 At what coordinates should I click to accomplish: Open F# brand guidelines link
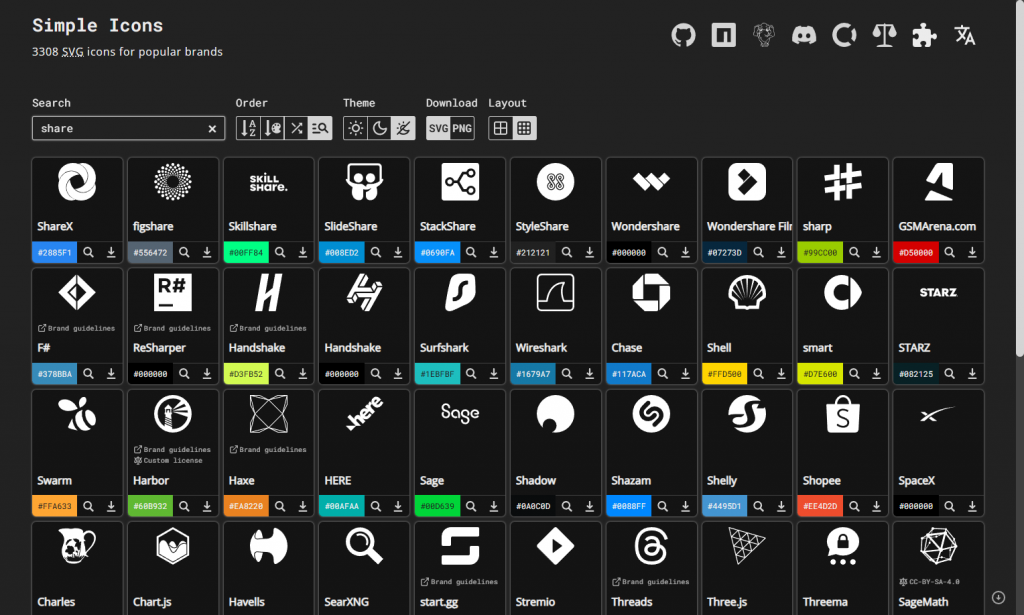click(x=76, y=328)
